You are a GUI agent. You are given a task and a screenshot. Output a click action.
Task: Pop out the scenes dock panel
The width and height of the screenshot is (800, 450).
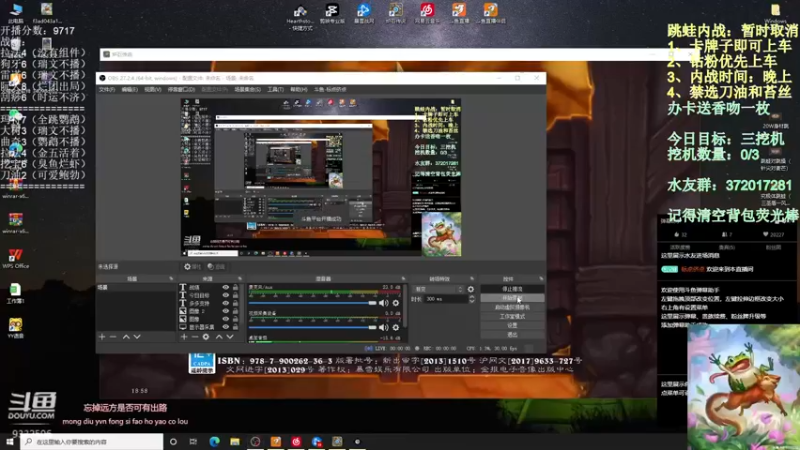coord(171,279)
